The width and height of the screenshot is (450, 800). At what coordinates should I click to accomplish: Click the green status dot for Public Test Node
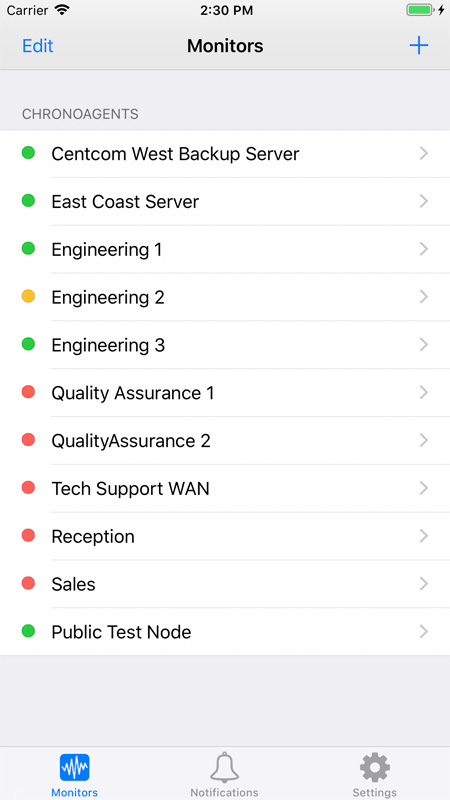click(28, 631)
